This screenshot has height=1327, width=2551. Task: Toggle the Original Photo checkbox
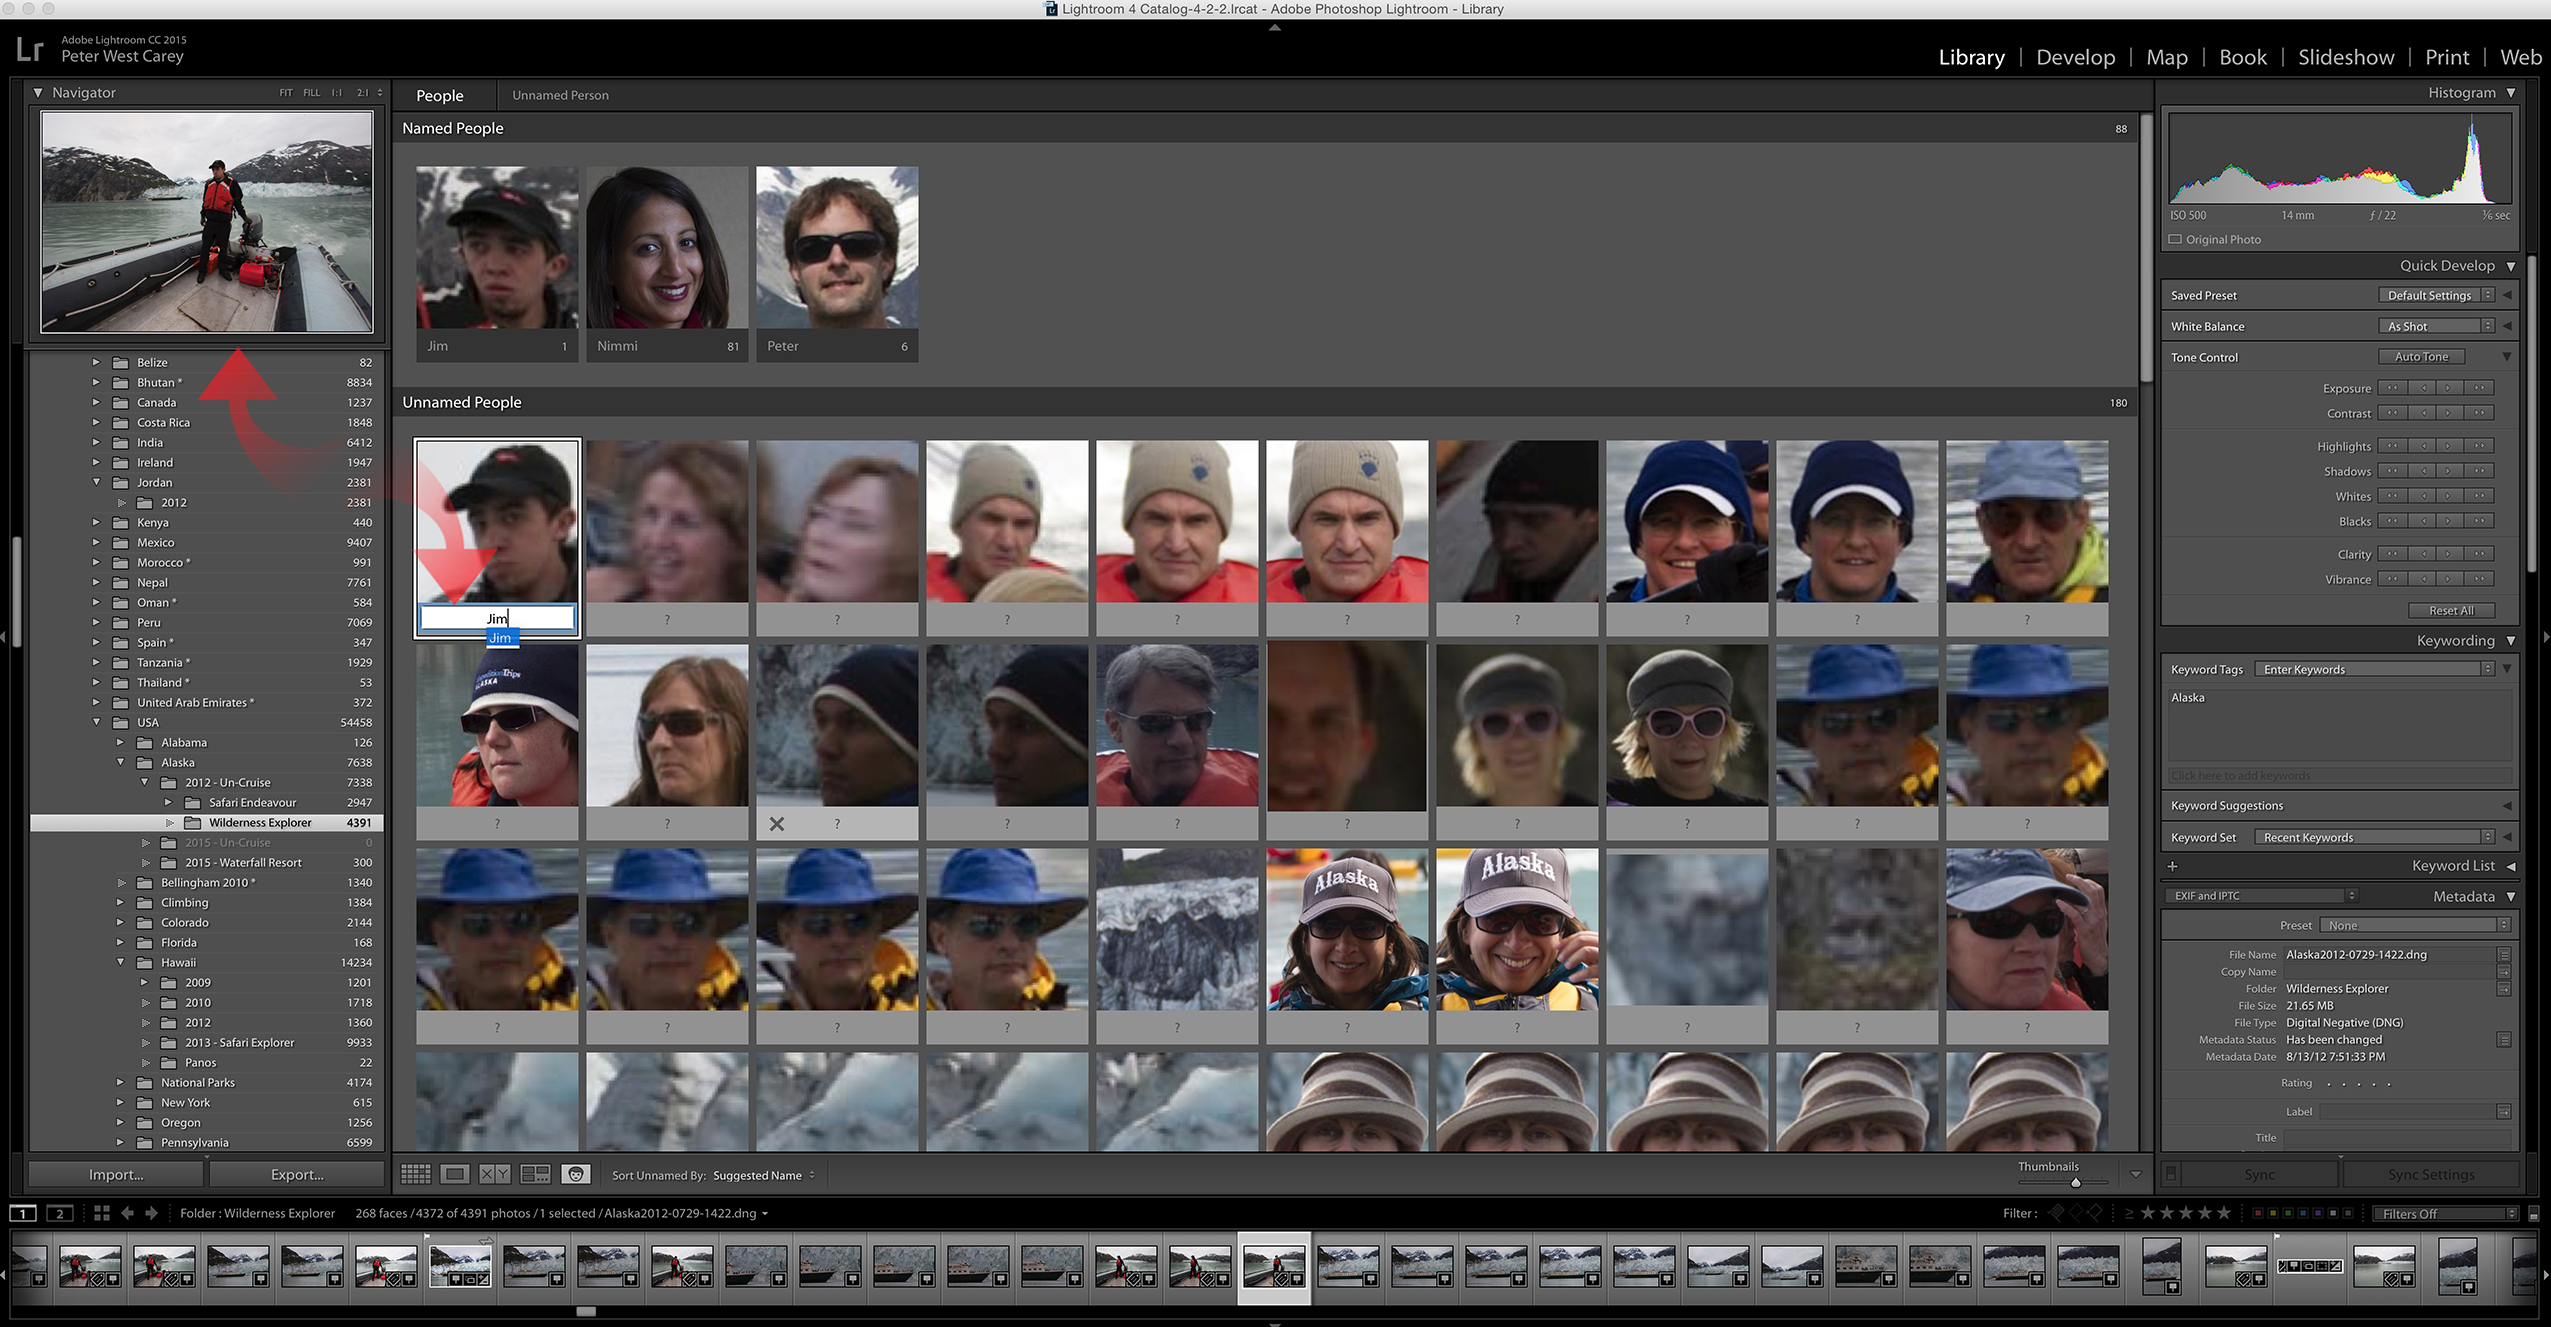pyautogui.click(x=2174, y=240)
